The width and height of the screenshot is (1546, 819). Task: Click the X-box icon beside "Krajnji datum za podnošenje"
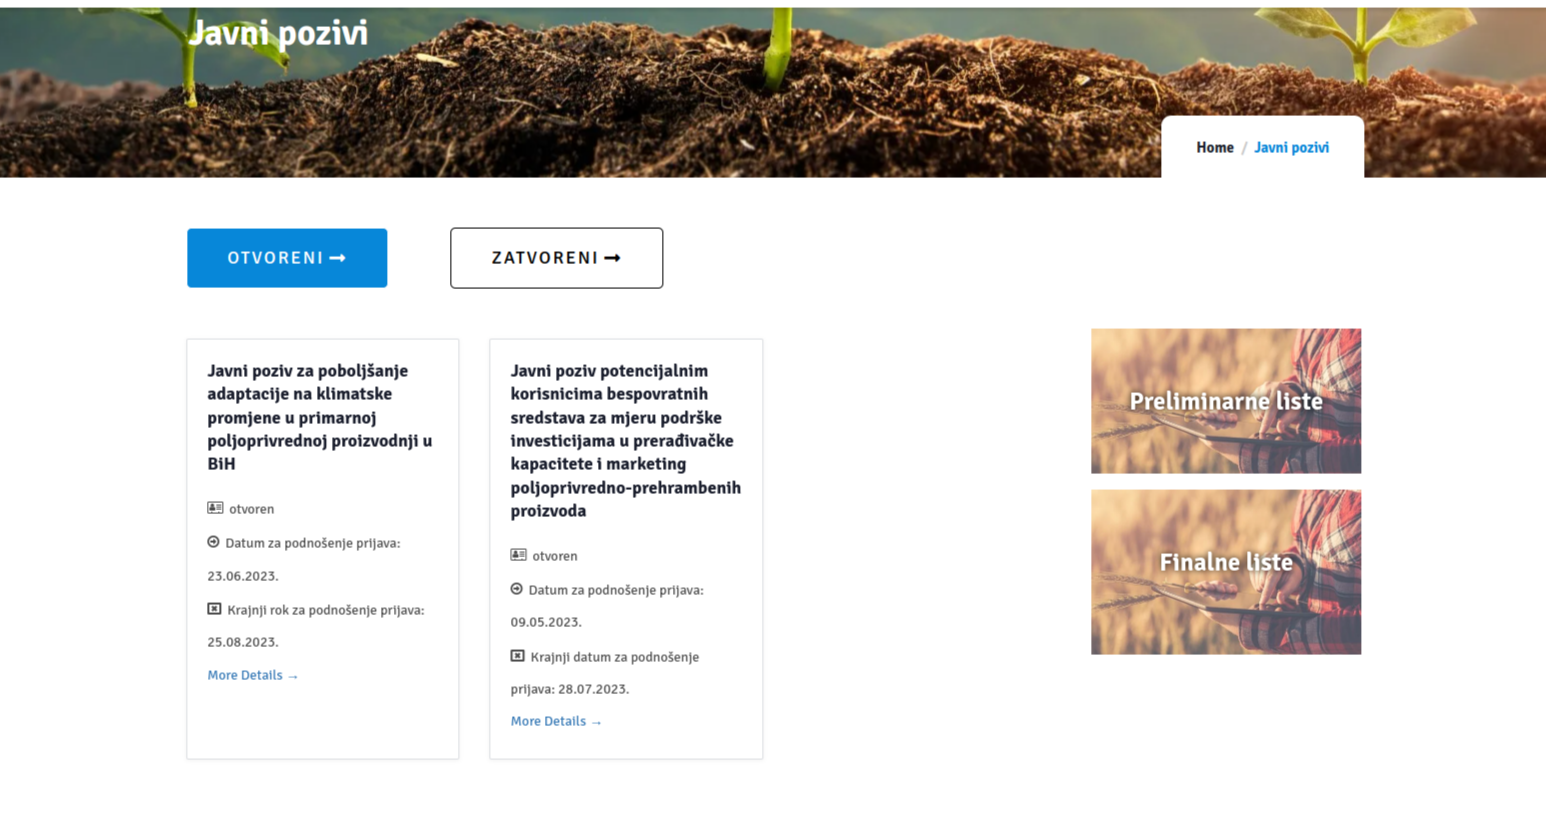click(517, 656)
